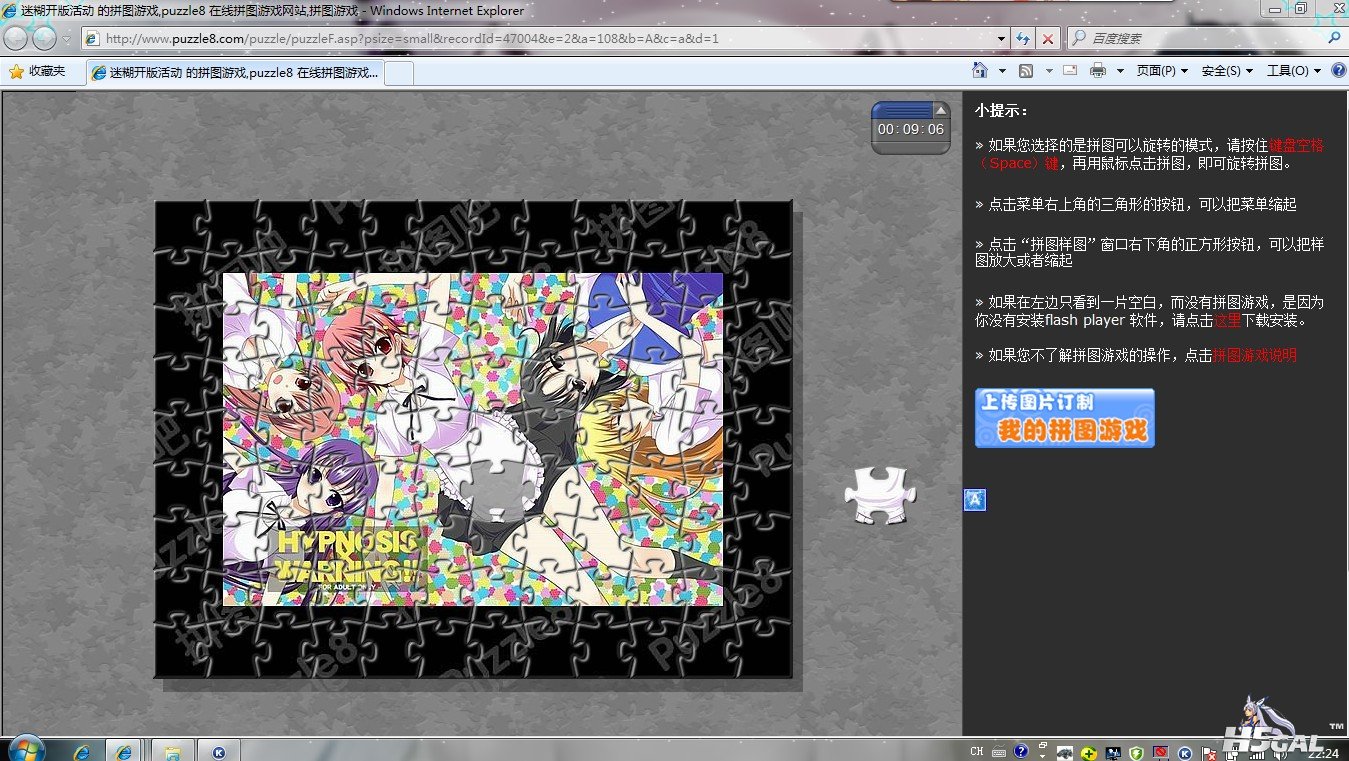Open the 工具(O) menu
This screenshot has width=1349, height=761.
click(1293, 71)
